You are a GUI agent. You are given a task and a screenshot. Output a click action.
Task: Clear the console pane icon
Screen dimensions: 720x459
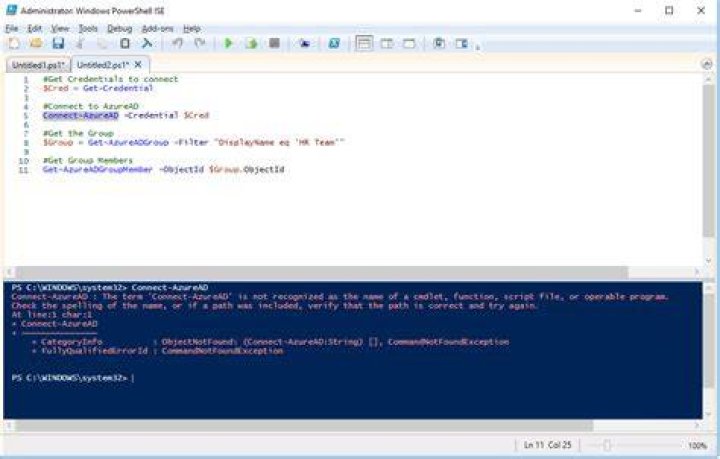(147, 44)
